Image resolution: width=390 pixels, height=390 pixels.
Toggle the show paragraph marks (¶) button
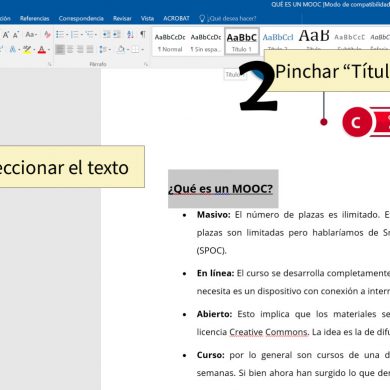pos(143,34)
